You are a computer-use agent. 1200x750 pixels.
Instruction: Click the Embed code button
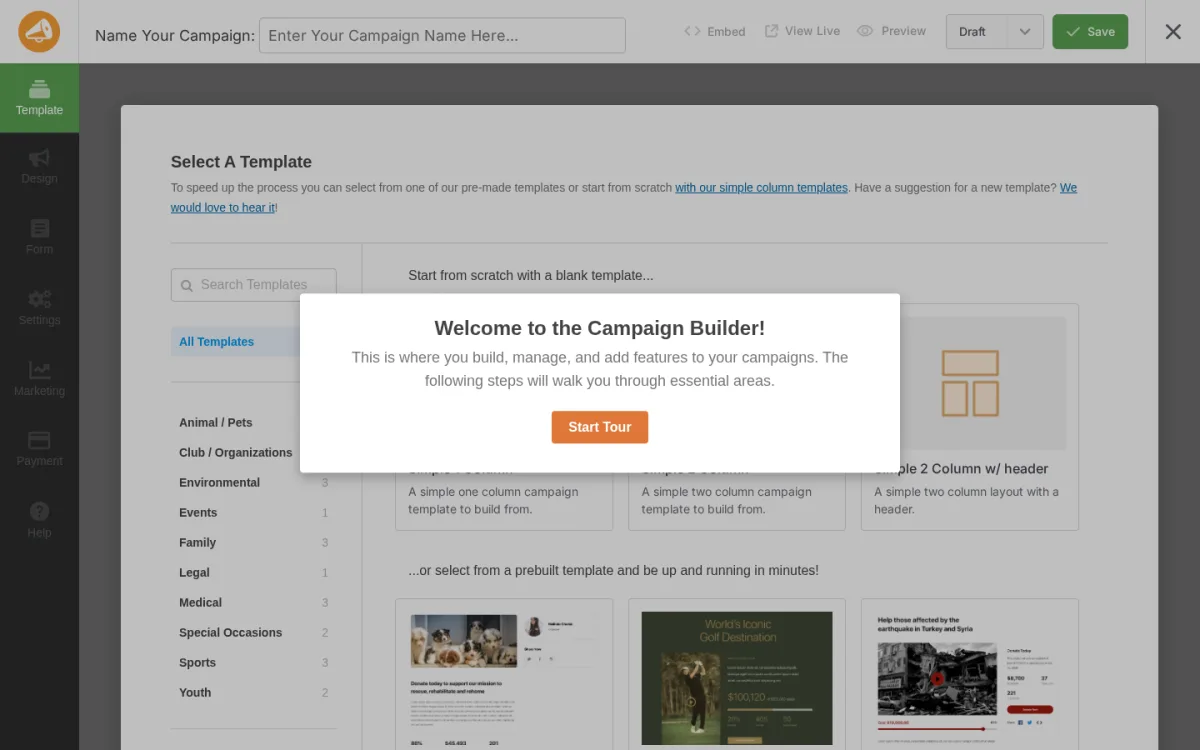[x=715, y=32]
